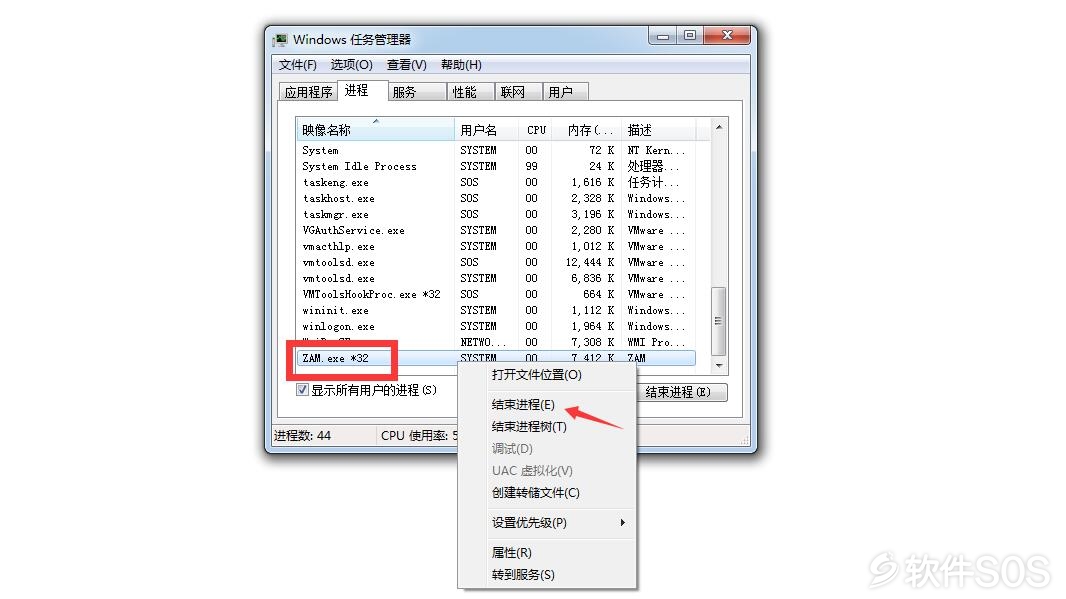
Task: Open the 性能 tab
Action: click(470, 92)
